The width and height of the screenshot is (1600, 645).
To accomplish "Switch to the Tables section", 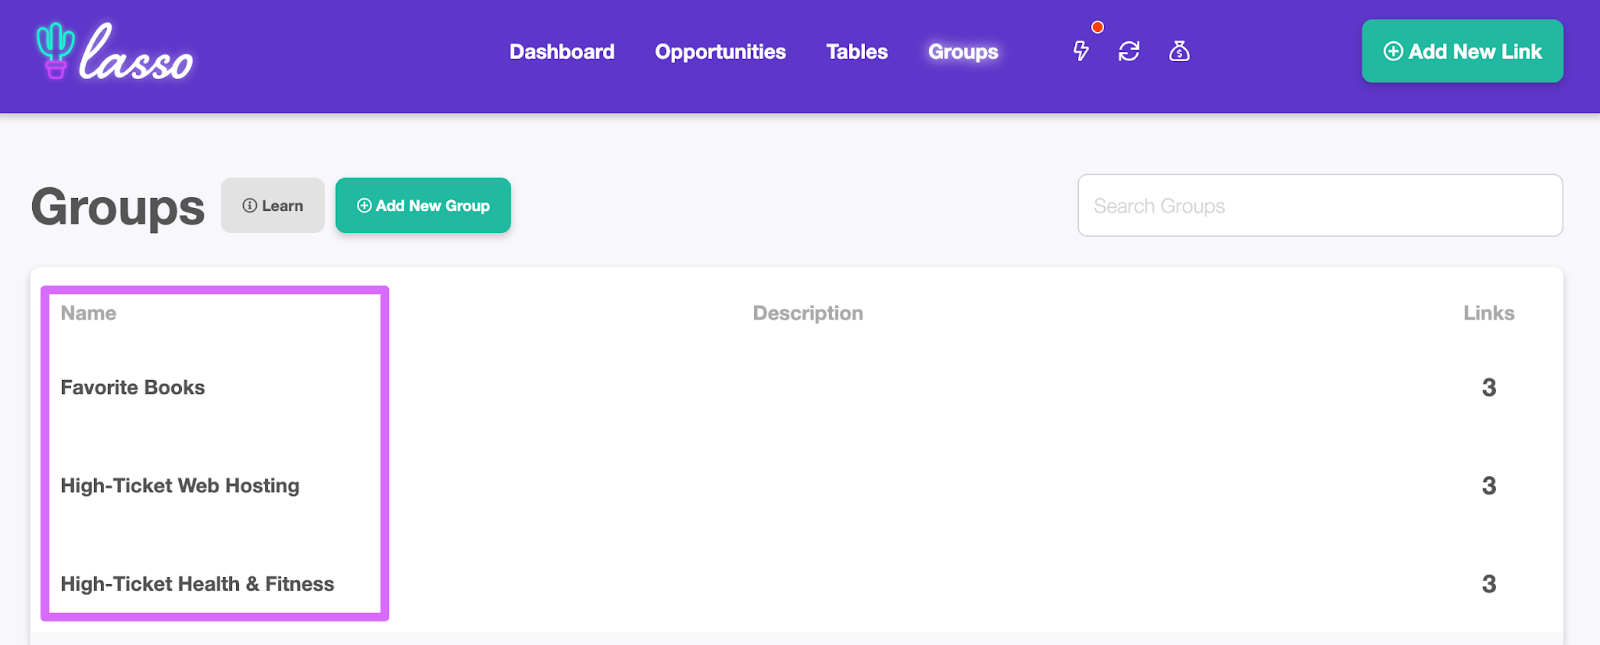I will (857, 52).
